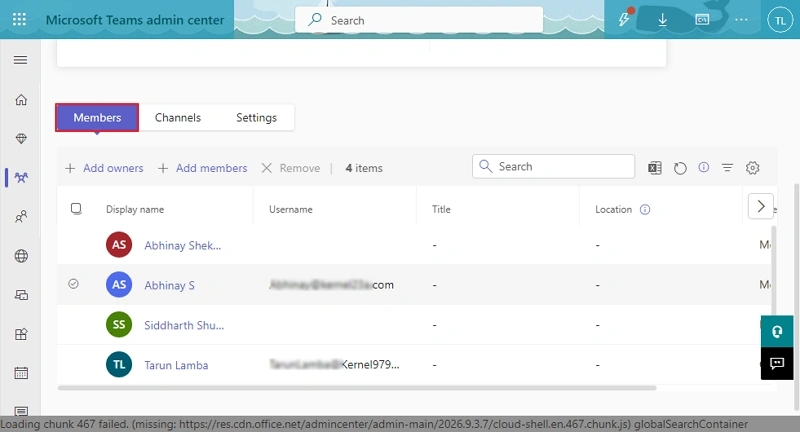The height and width of the screenshot is (432, 800).
Task: Click Add members
Action: click(203, 168)
